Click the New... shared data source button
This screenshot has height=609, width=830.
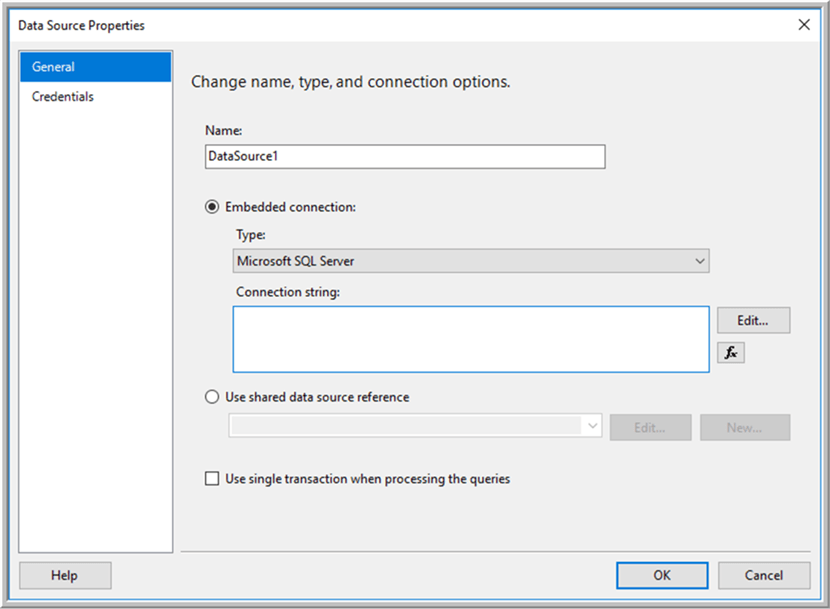(744, 427)
